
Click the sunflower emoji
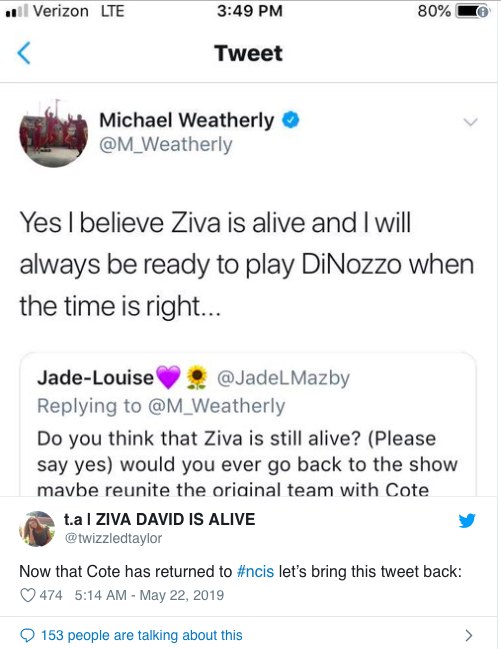[x=197, y=377]
